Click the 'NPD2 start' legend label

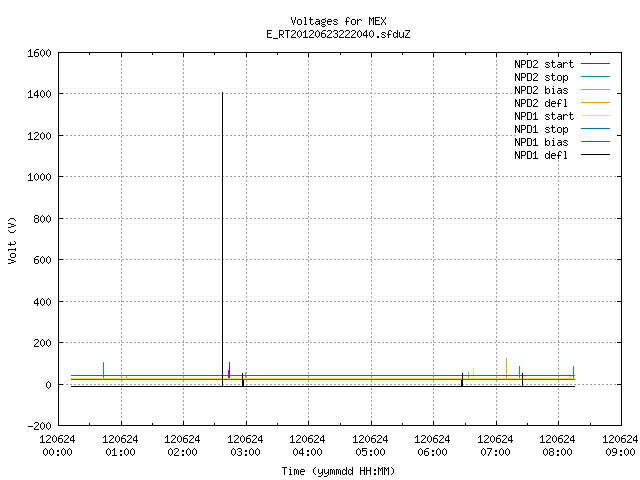[x=544, y=64]
